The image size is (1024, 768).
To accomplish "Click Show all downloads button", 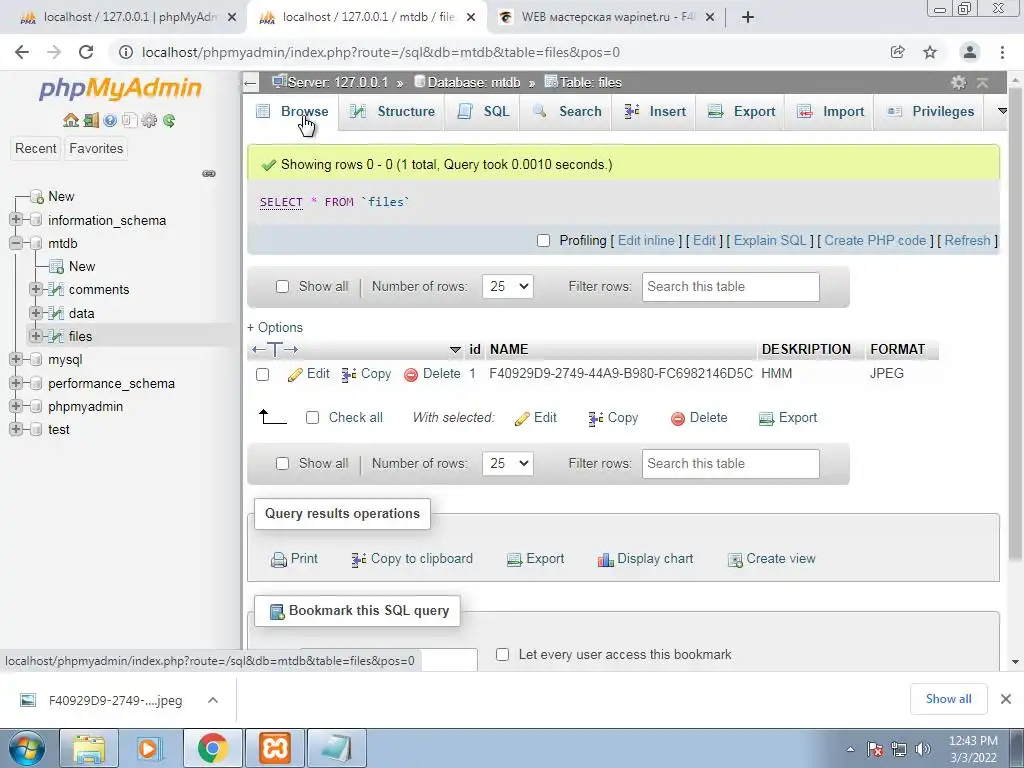I will (x=948, y=699).
